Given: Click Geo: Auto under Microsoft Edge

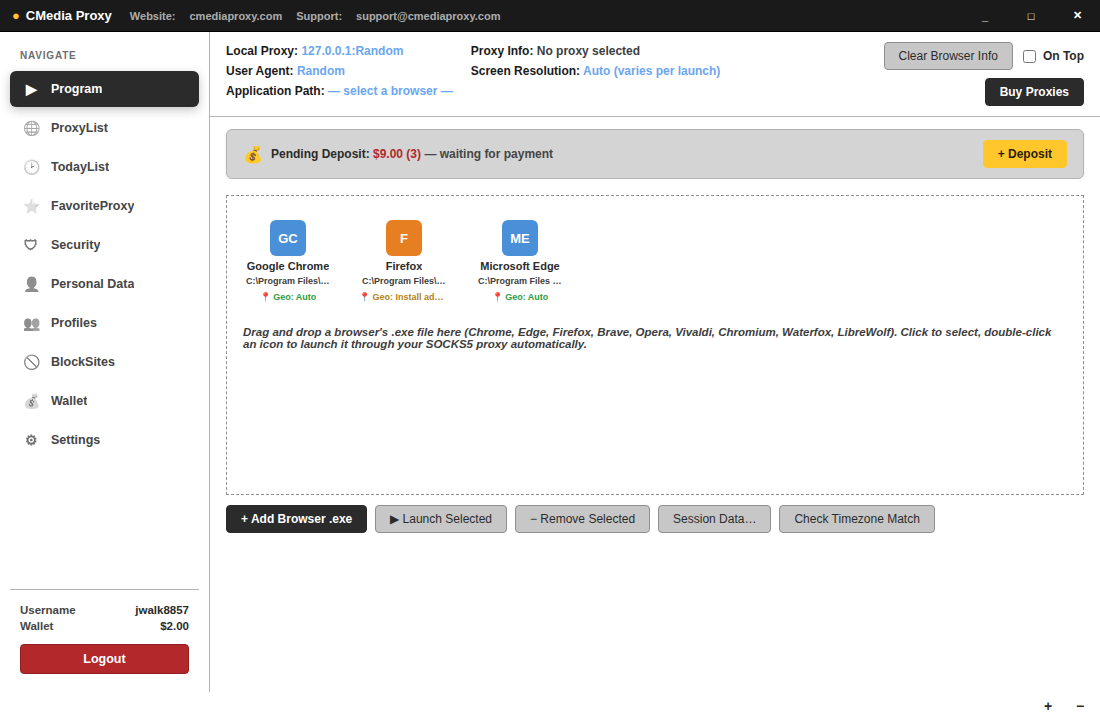Looking at the screenshot, I should point(526,297).
